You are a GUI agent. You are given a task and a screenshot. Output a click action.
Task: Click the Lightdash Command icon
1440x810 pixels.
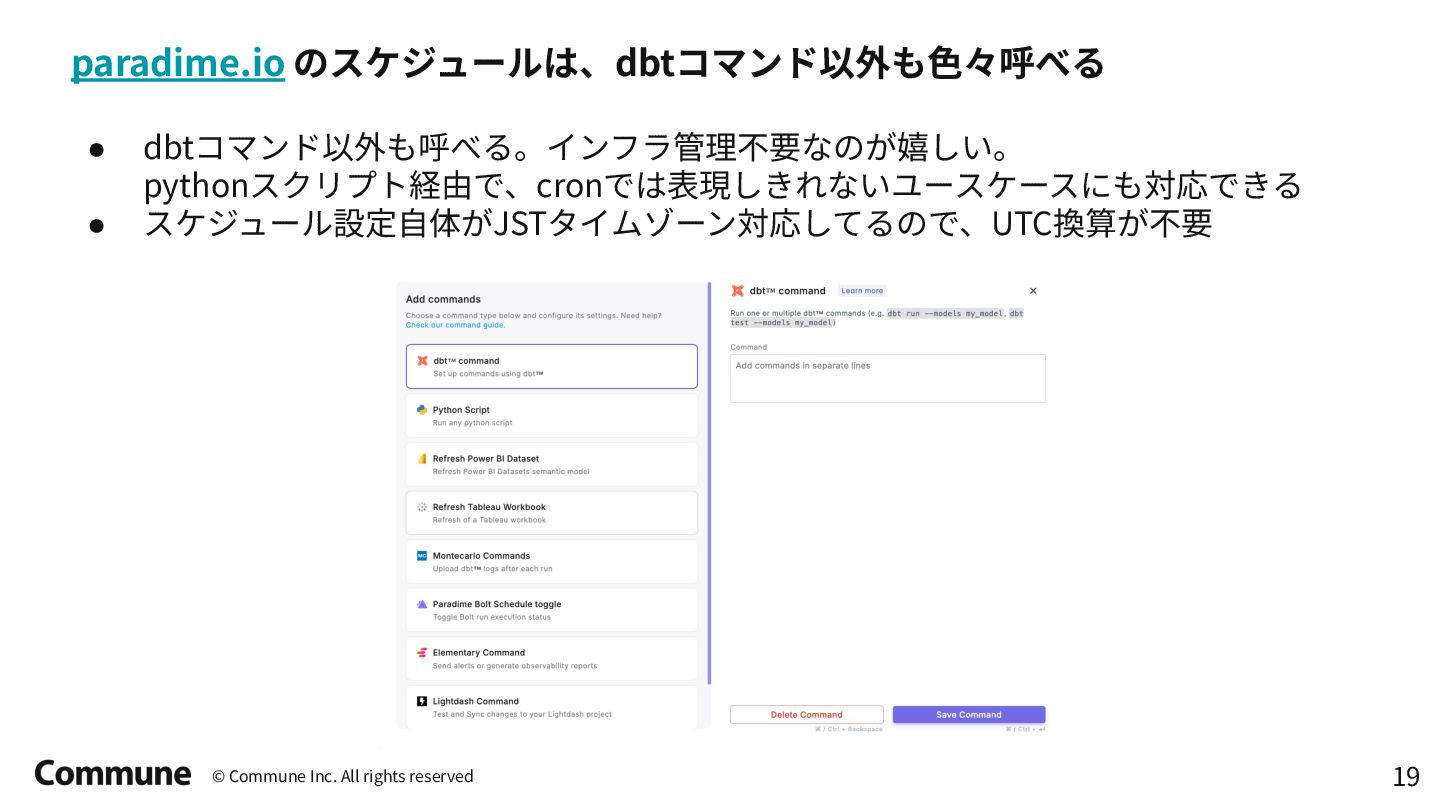click(x=422, y=701)
